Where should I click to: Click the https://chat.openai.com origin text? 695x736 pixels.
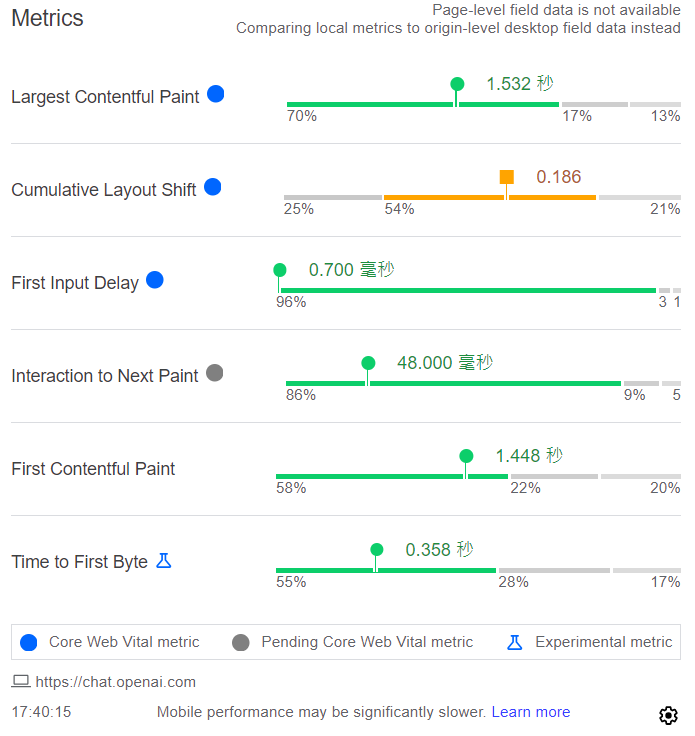[x=116, y=682]
